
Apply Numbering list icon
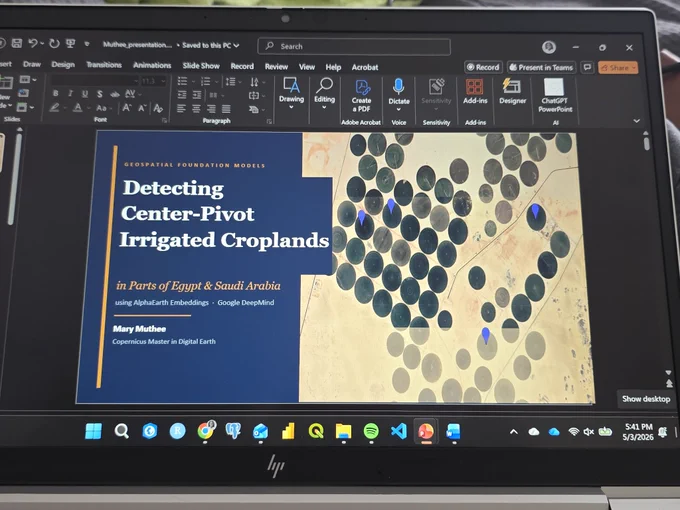coord(206,82)
